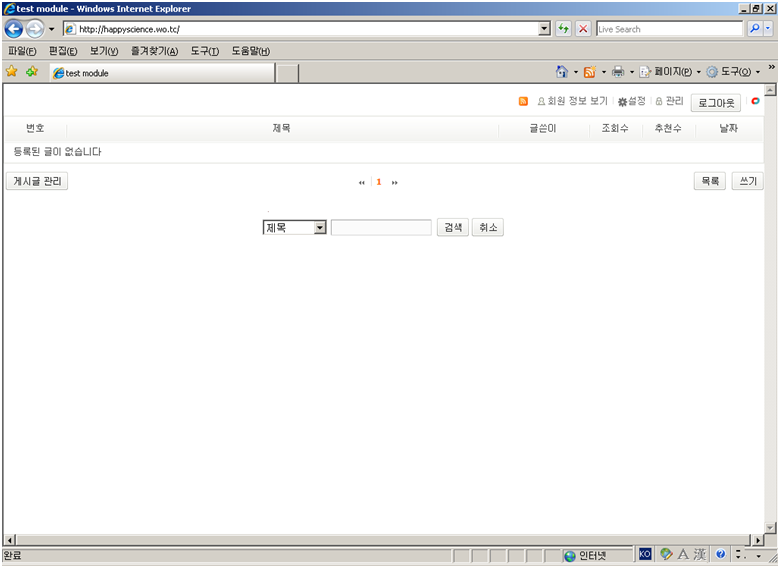
Task: Open the 도움말(H) menu
Action: pos(251,51)
